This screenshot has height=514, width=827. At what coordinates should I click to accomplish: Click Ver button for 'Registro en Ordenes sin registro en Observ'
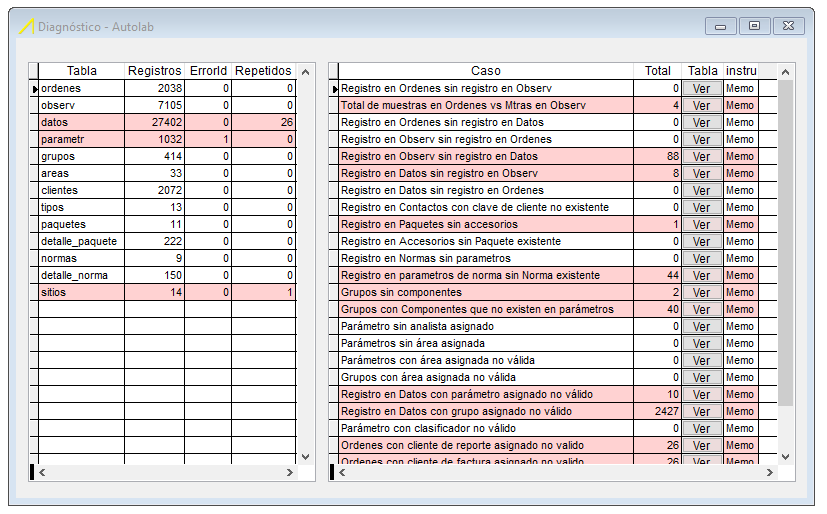702,89
